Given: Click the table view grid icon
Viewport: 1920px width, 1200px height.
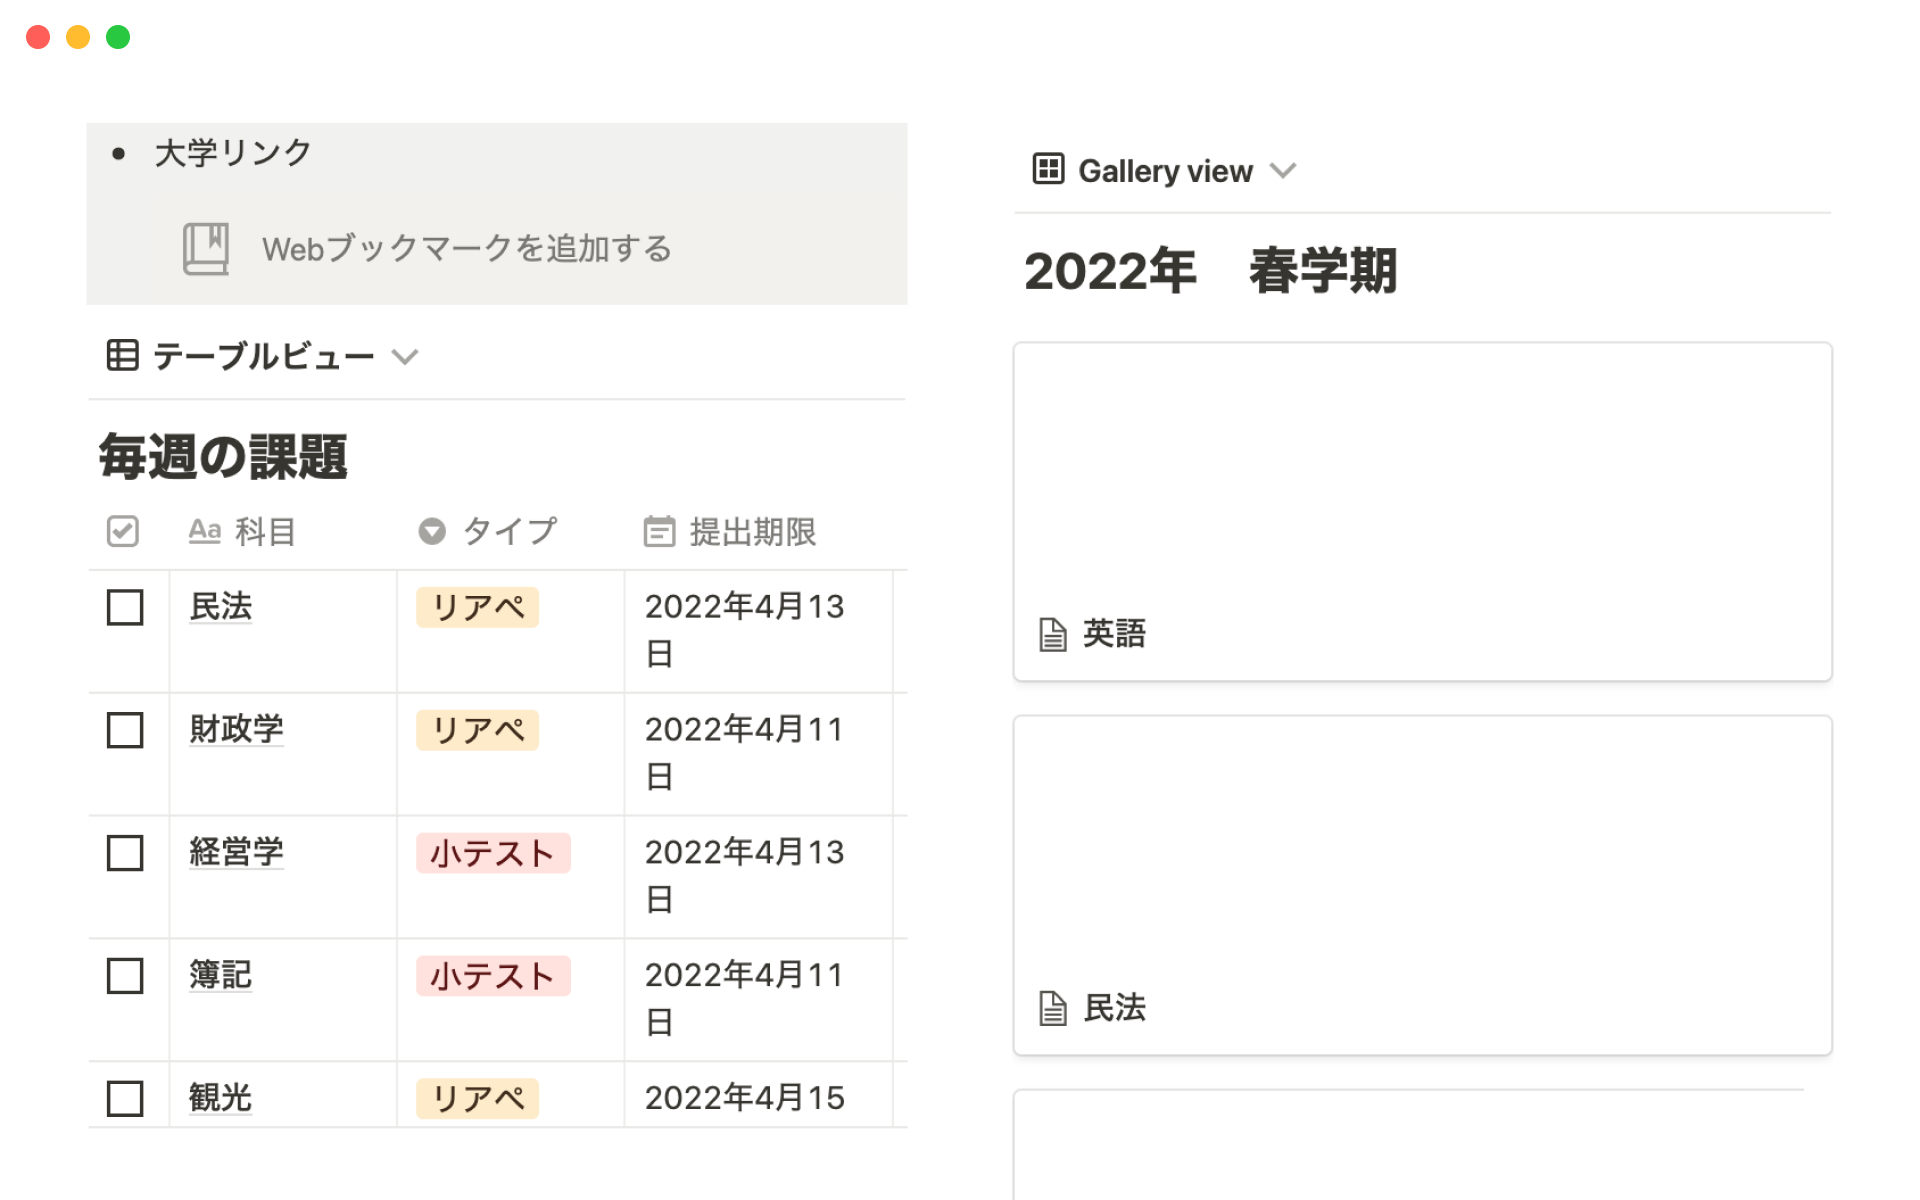Looking at the screenshot, I should (122, 355).
